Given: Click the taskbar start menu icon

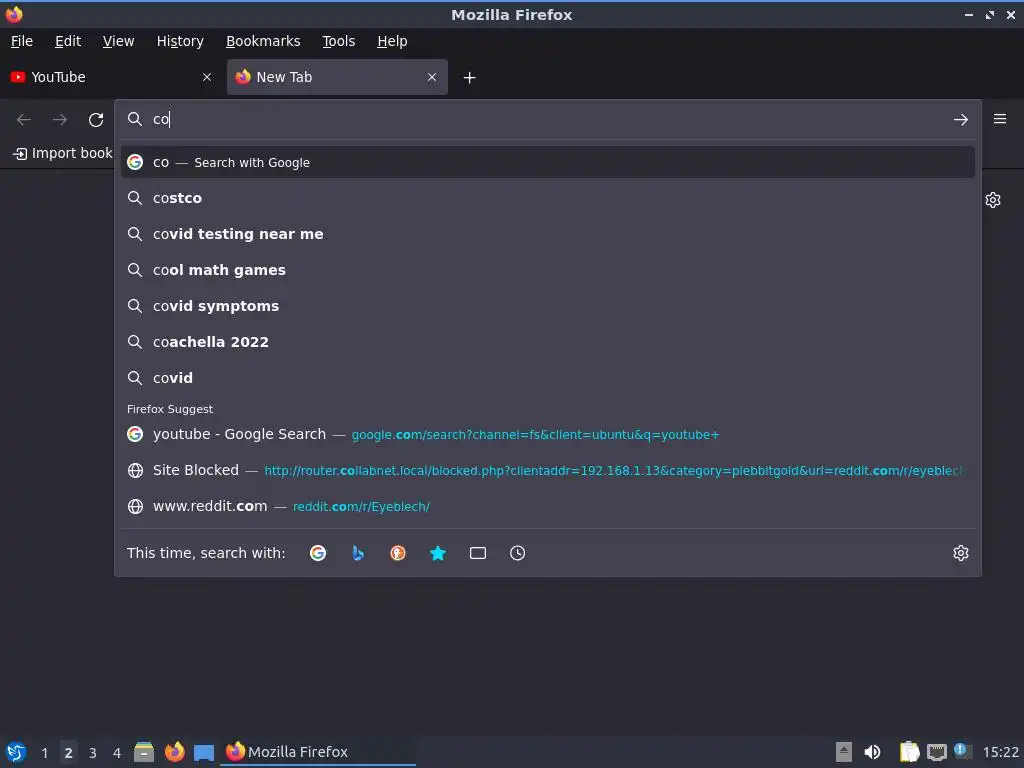Looking at the screenshot, I should pos(16,752).
